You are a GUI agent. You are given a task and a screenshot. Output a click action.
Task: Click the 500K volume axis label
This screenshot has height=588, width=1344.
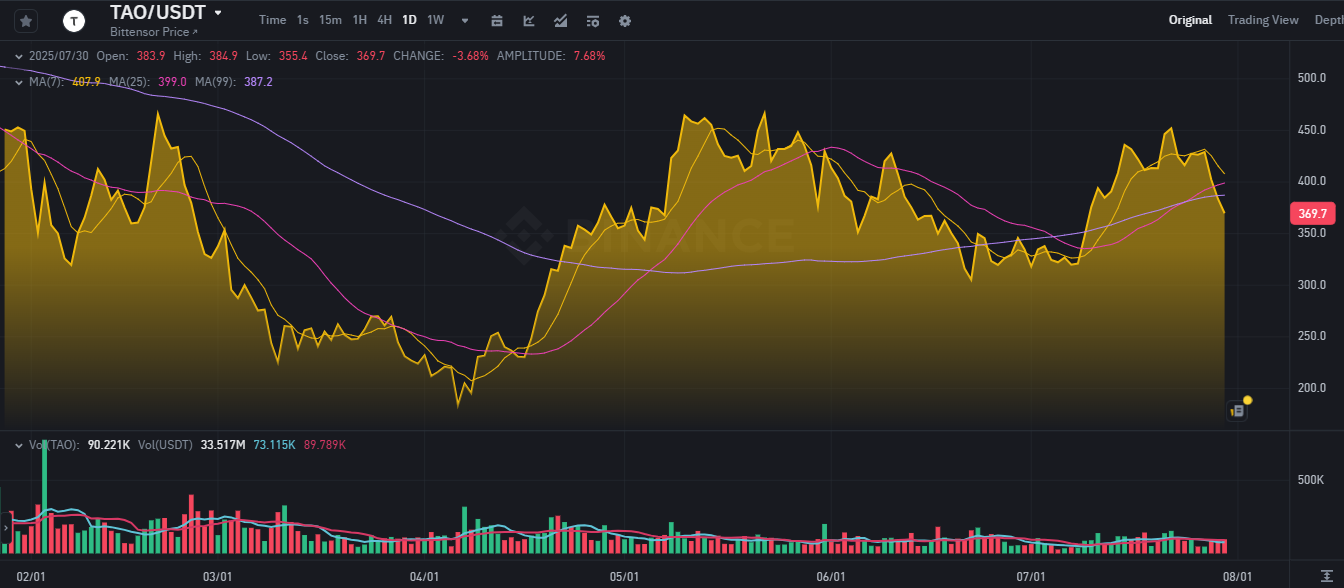coord(1311,480)
